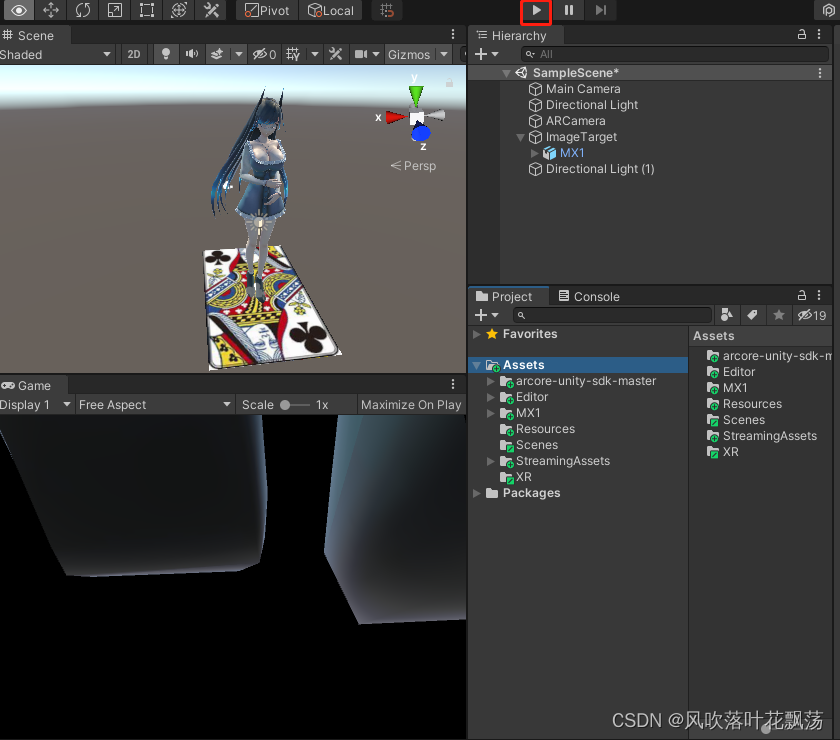Switch to the Game tab
Viewport: 840px width, 740px height.
[x=27, y=385]
